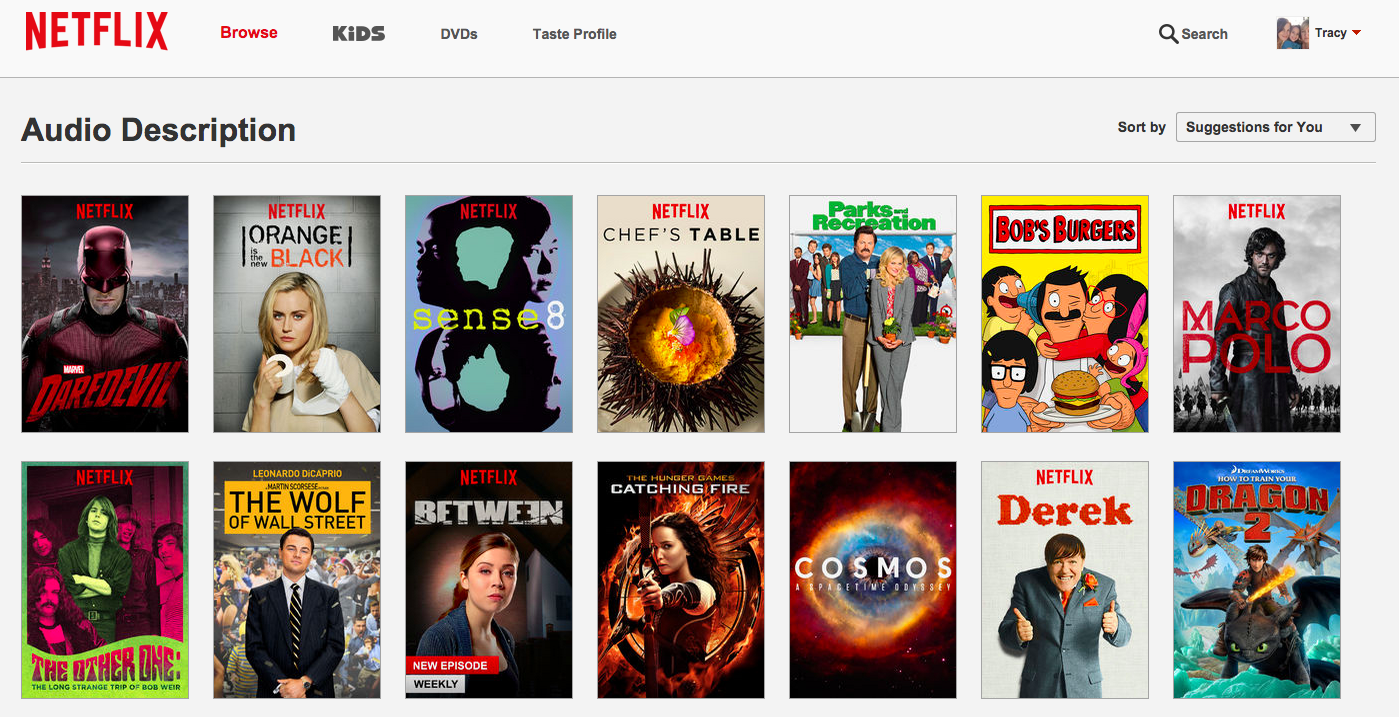Select the Derek poster

(x=1065, y=580)
